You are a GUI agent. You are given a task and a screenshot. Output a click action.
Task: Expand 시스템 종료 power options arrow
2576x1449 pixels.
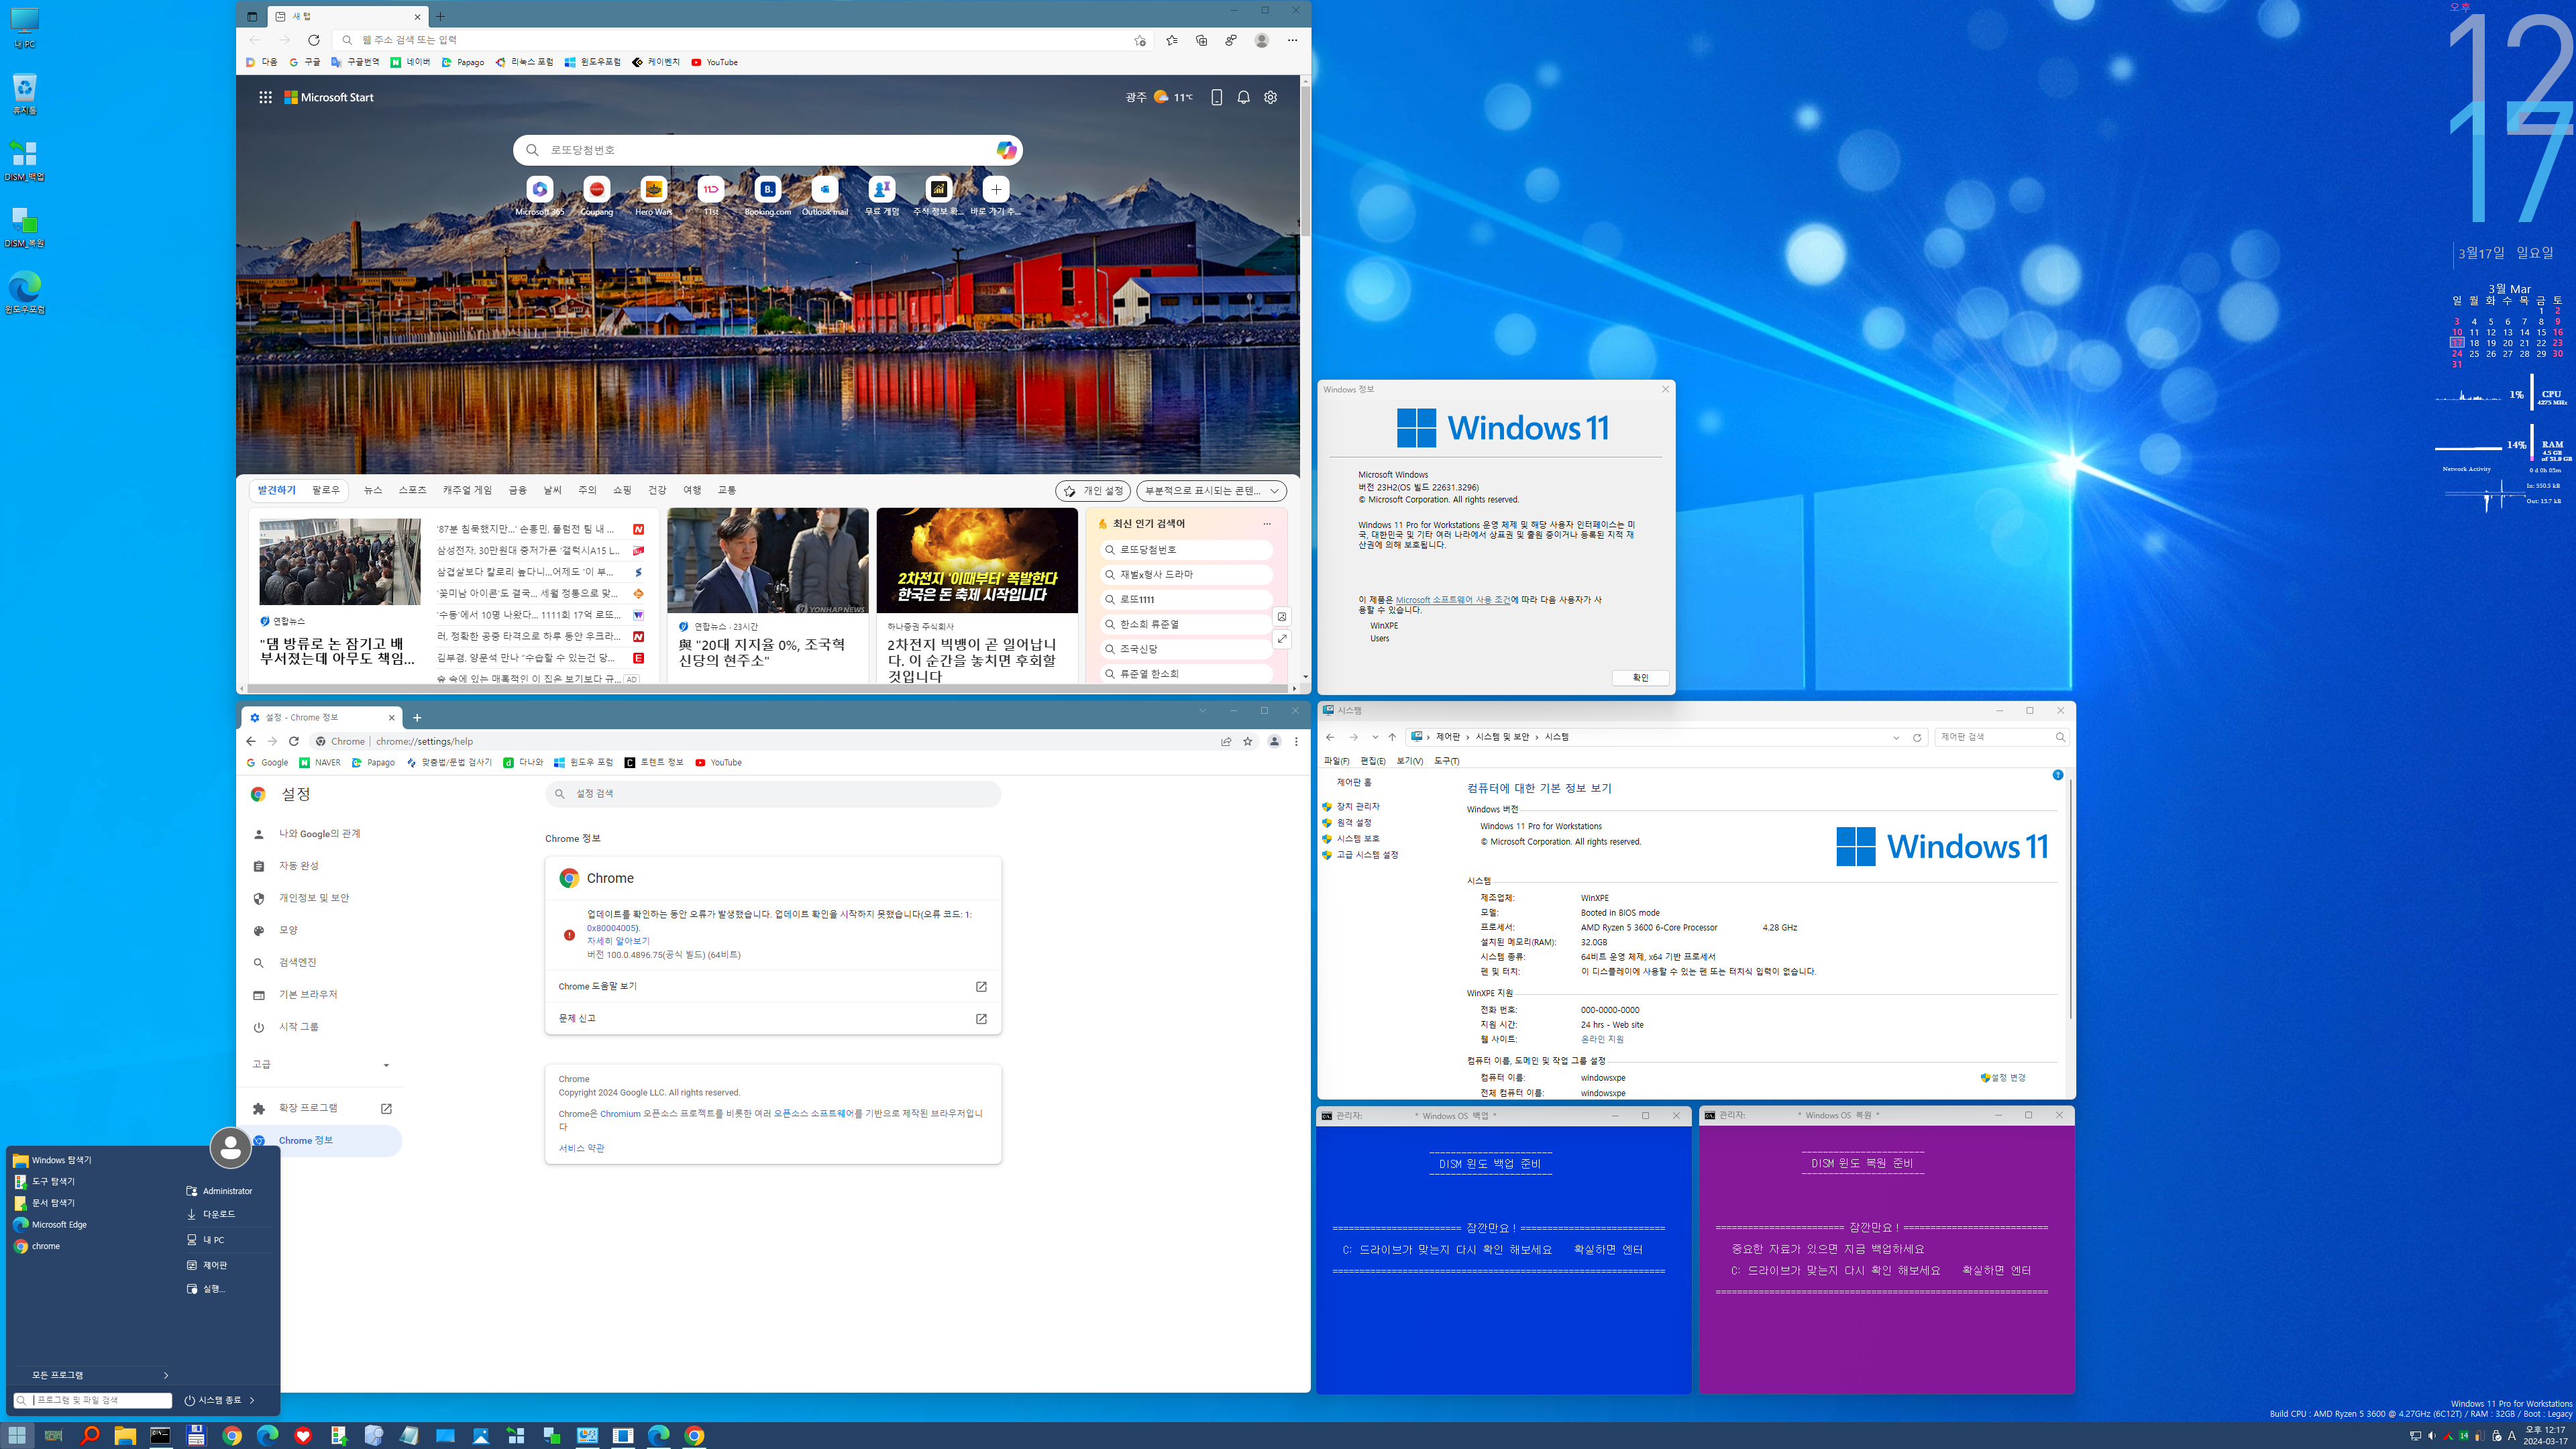[252, 1400]
